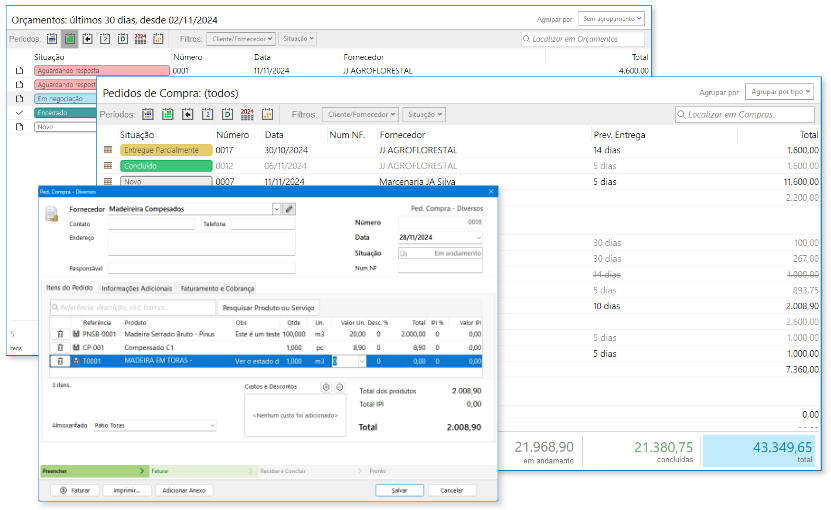Viewport: 831px width, 510px height.
Task: Open the Data date picker dropdown
Action: 478,238
